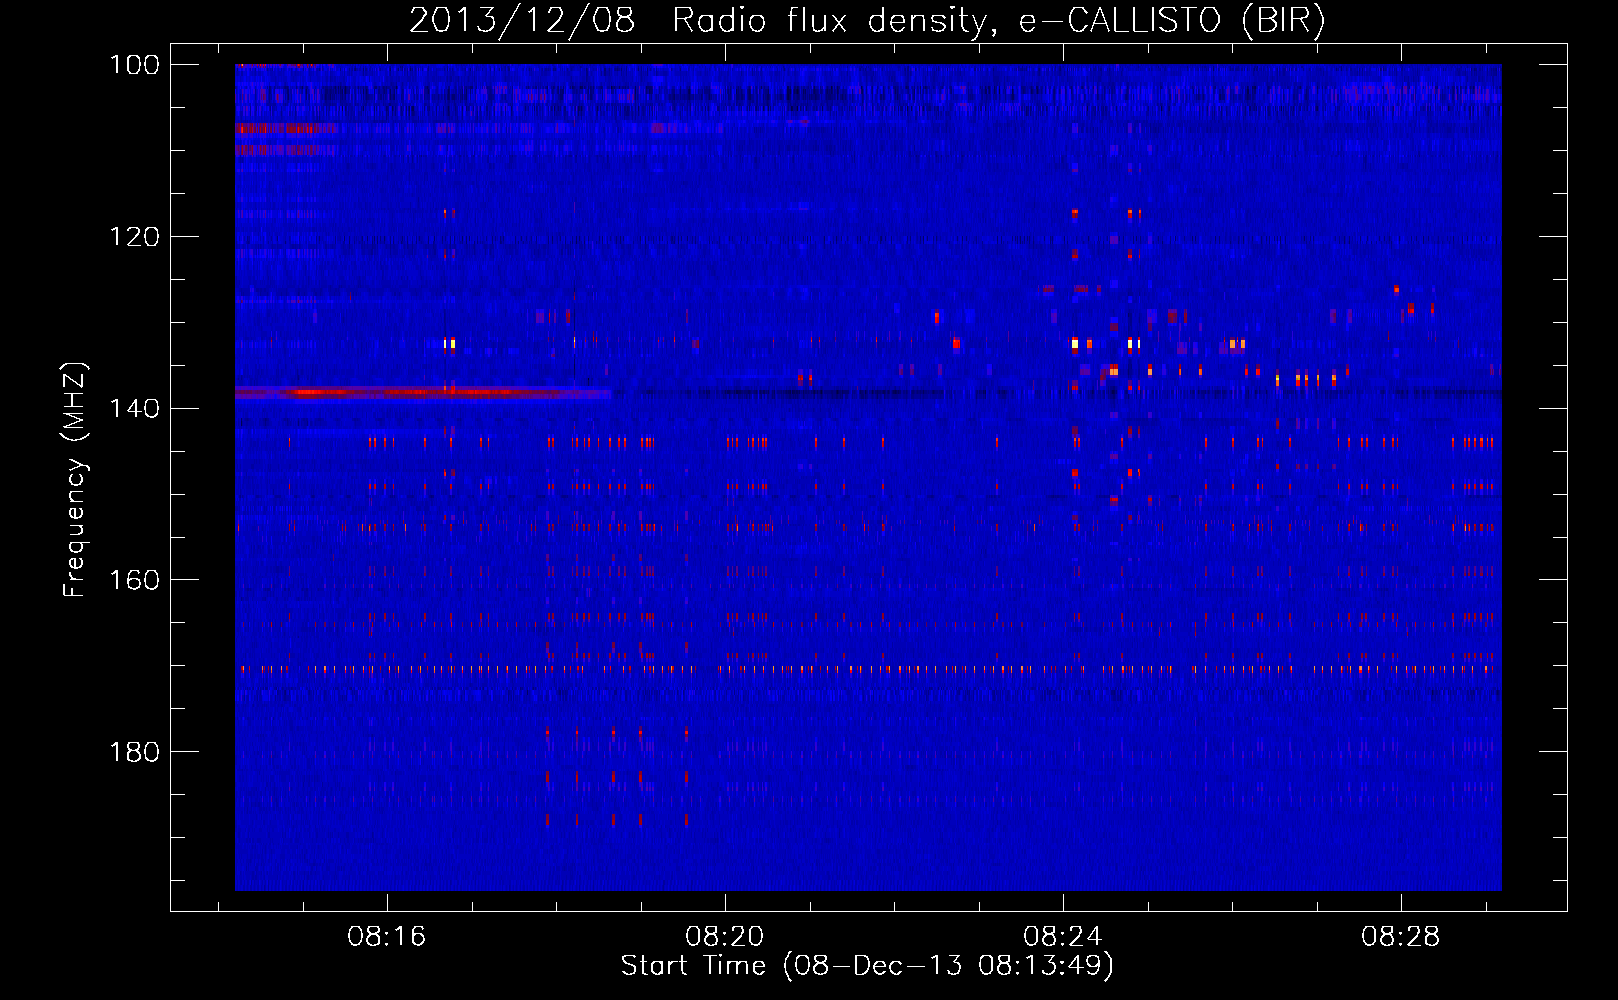Select the 'Frequency (MHZ)' axis label
Screen dimensions: 1618x1000
[x=75, y=480]
